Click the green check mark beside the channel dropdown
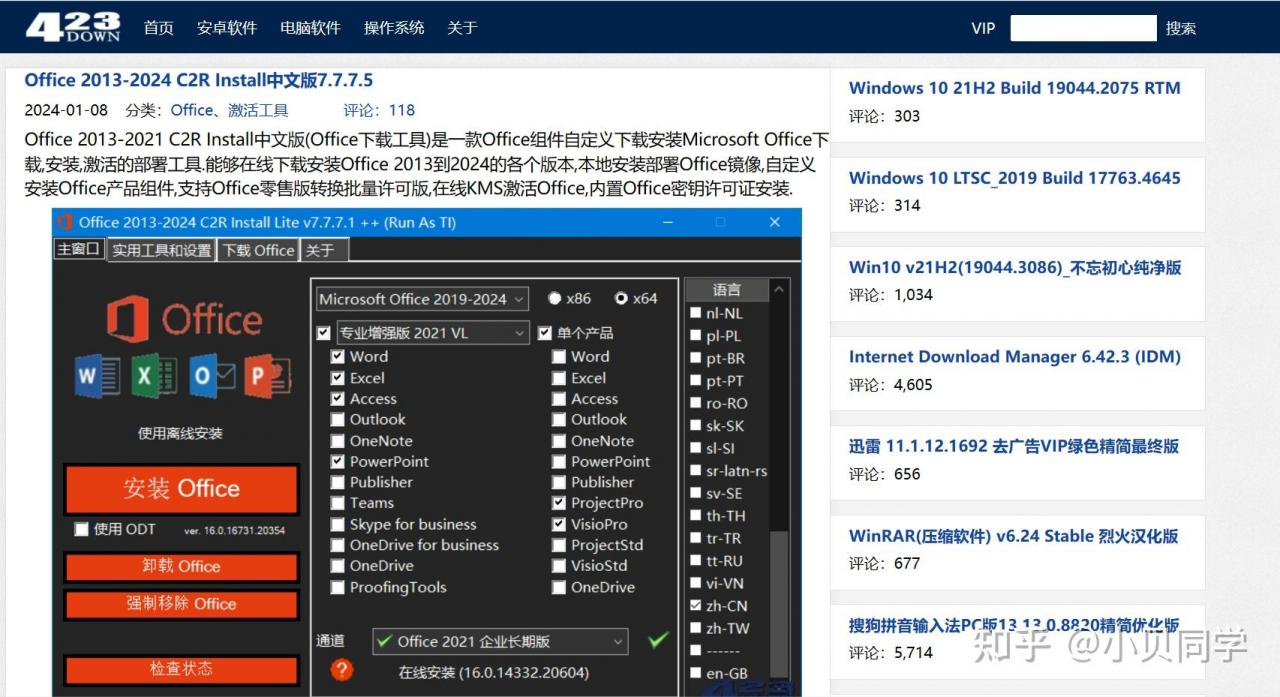Image resolution: width=1280 pixels, height=697 pixels. 657,640
